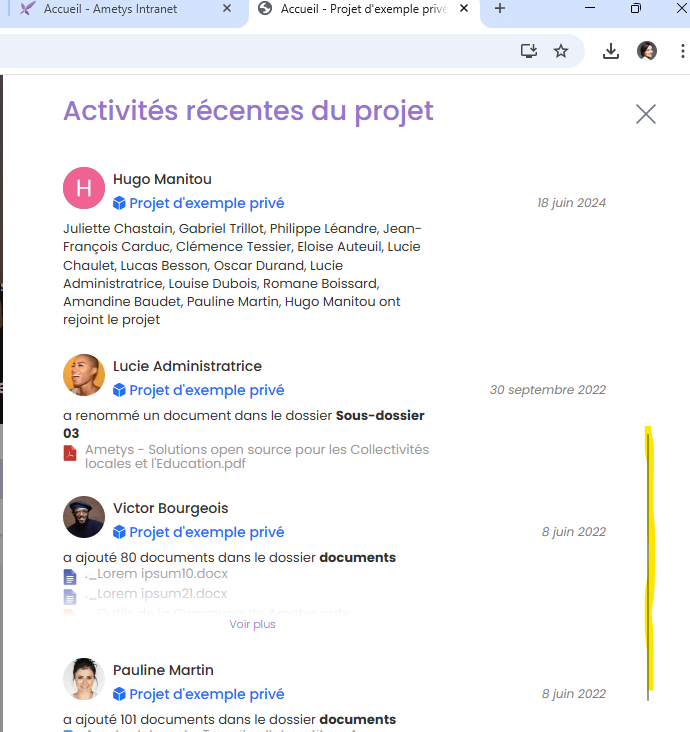690x732 pixels.
Task: Click Pauline Martin's profile photo
Action: [x=84, y=679]
